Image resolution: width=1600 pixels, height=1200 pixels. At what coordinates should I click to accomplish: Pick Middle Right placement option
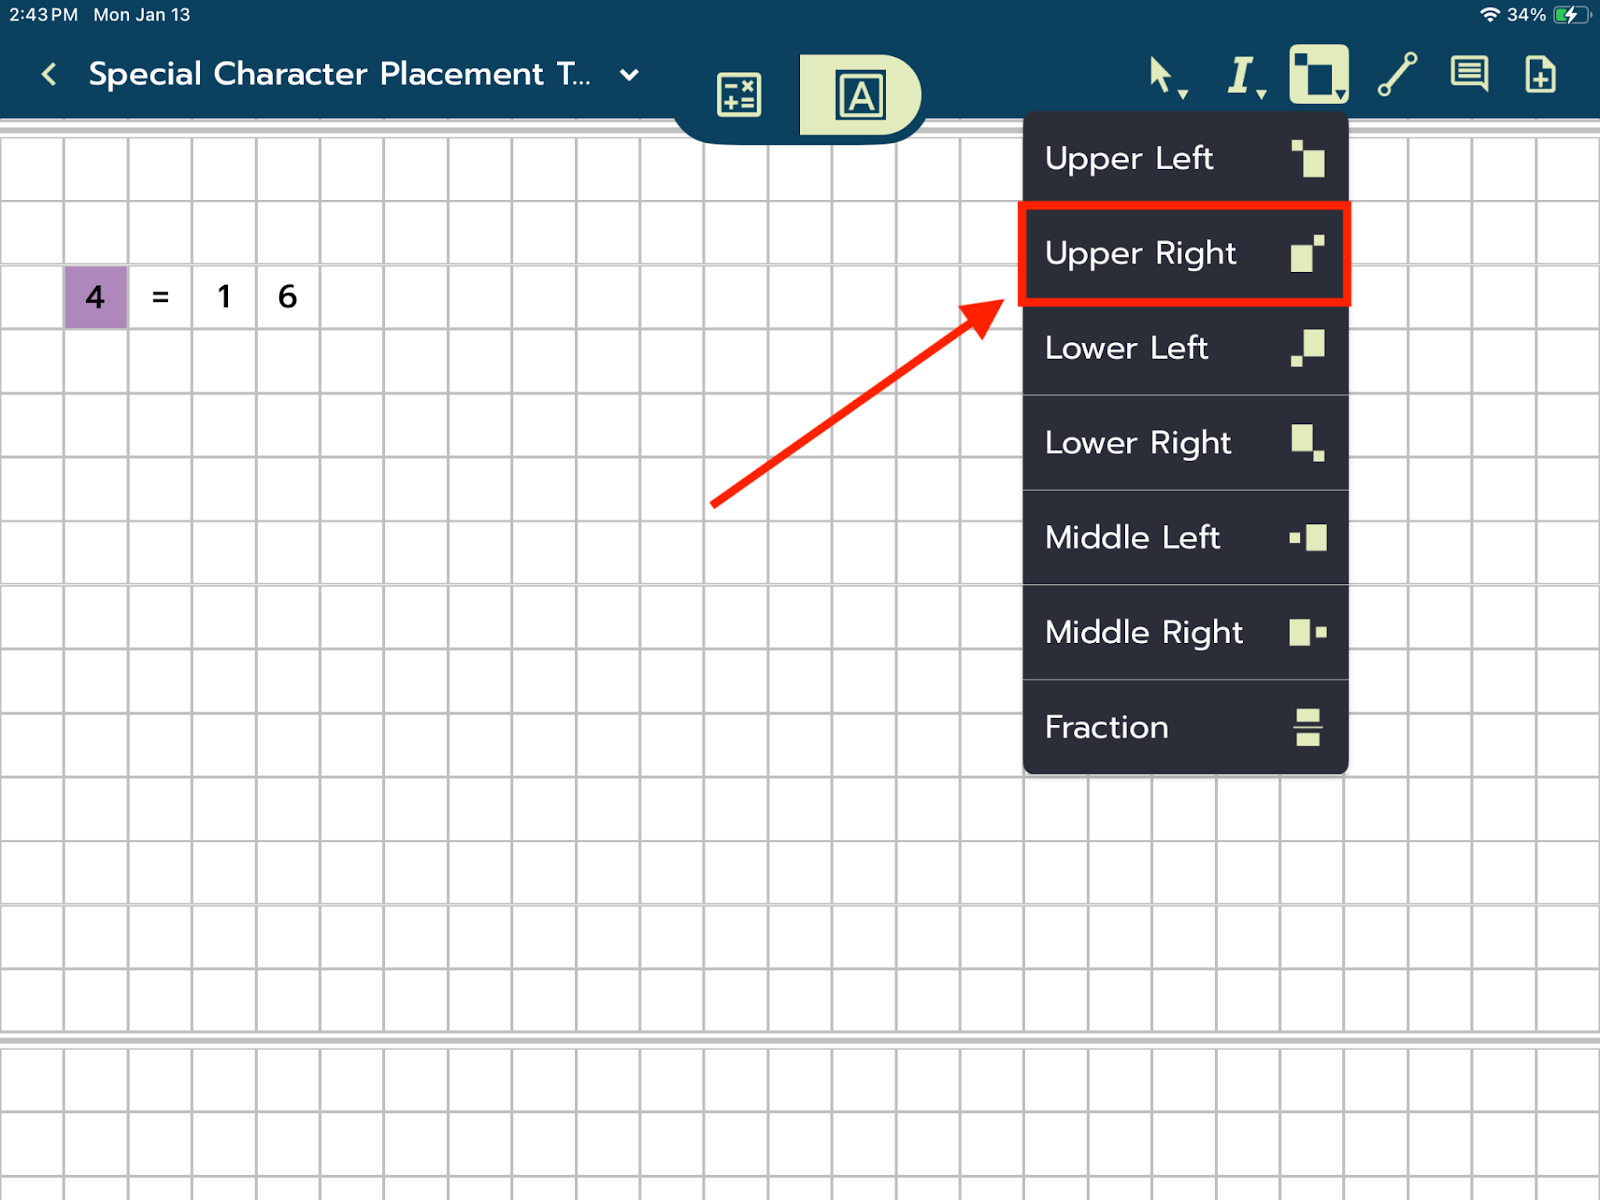pyautogui.click(x=1185, y=632)
